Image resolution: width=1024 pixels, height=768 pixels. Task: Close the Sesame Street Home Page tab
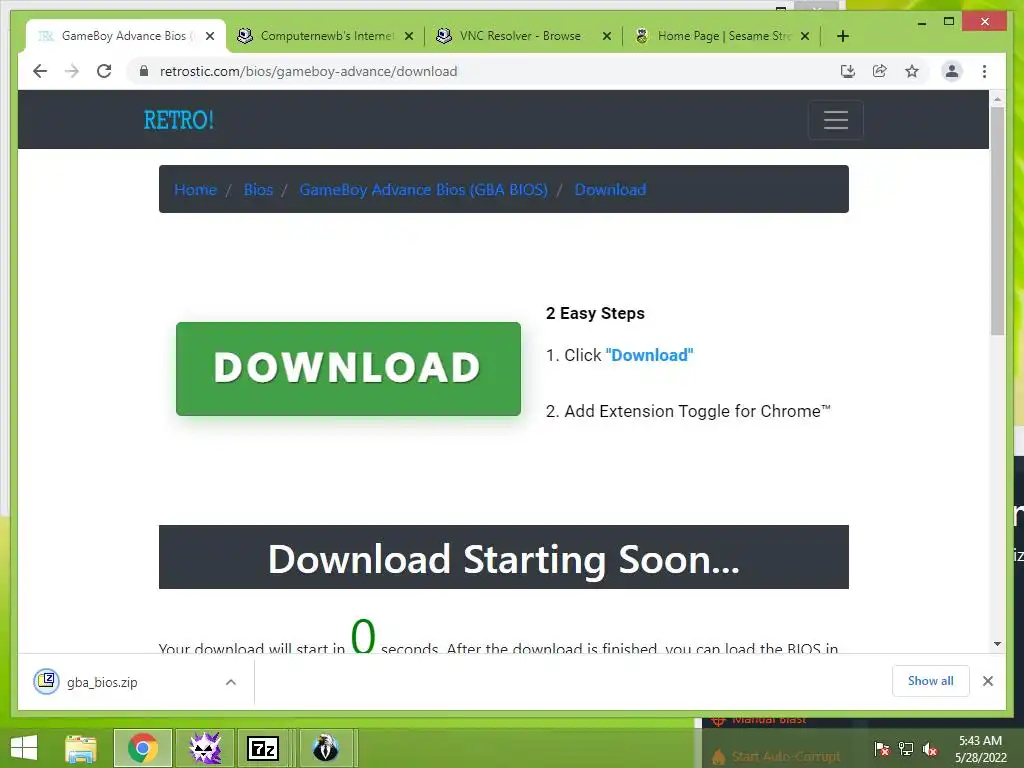(x=805, y=36)
